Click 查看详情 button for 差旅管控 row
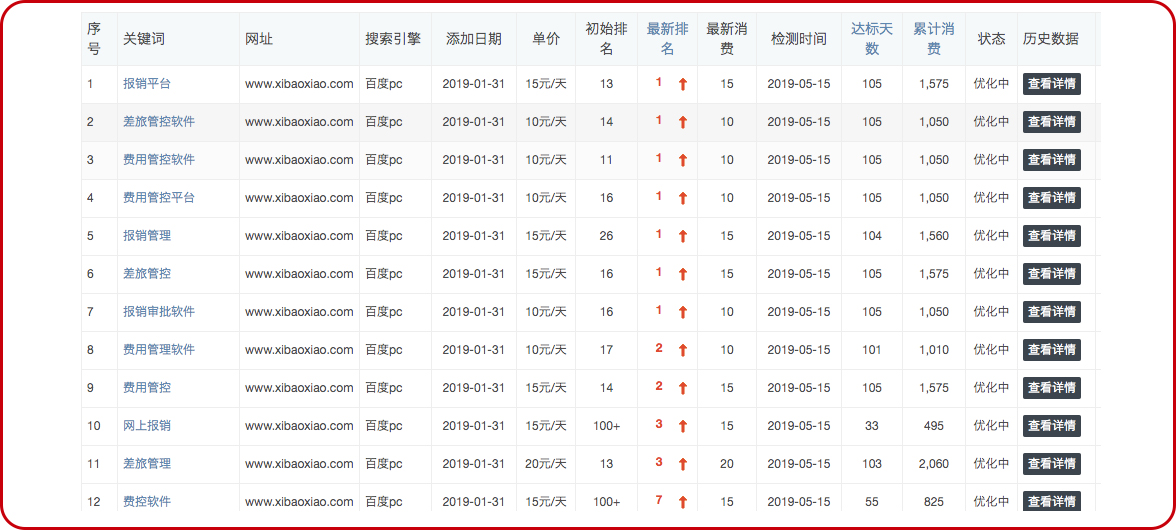 click(x=1051, y=274)
